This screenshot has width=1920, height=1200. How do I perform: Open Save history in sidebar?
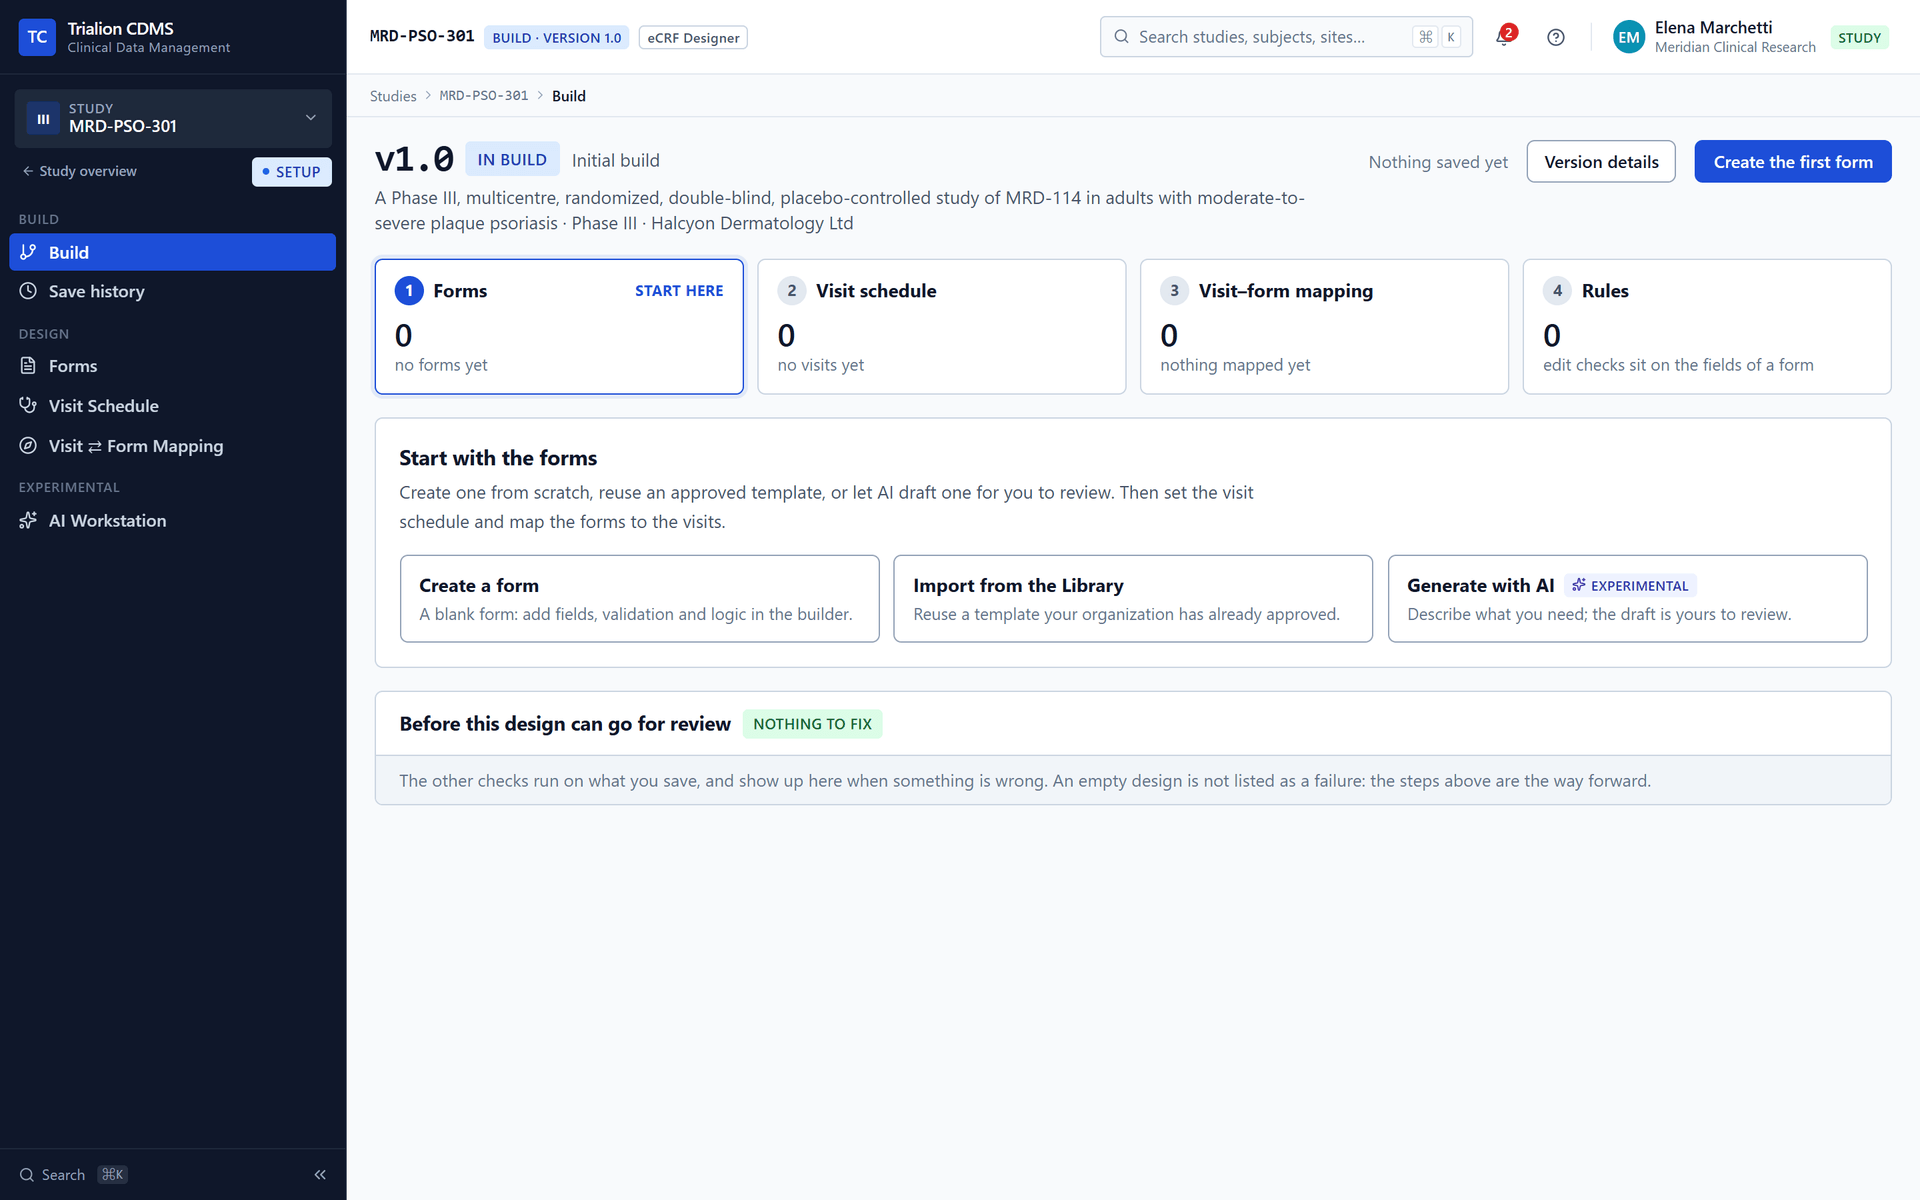[172, 291]
